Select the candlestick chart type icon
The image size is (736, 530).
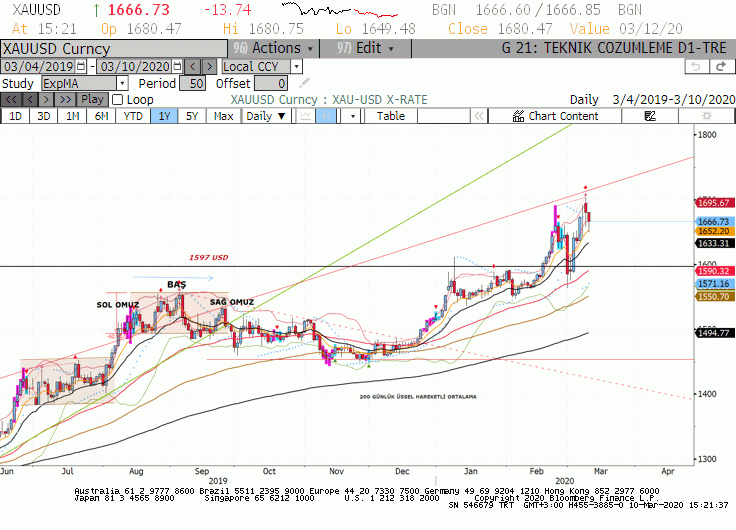[326, 116]
